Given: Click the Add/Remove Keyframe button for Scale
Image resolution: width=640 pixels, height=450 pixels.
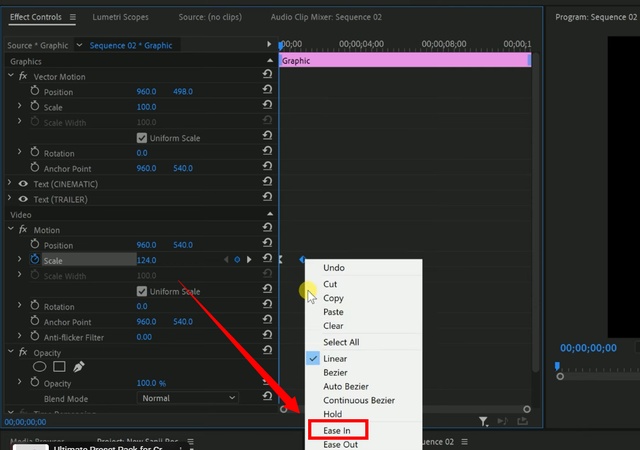Looking at the screenshot, I should pos(237,260).
